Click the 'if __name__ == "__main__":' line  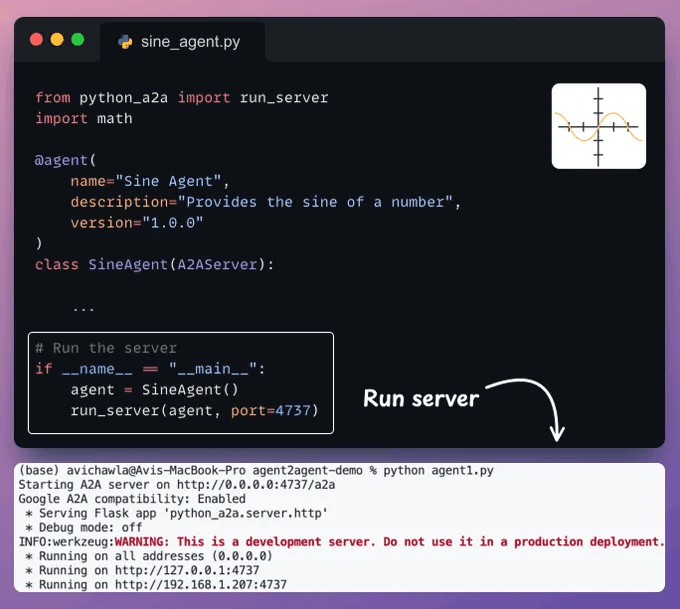pos(150,369)
